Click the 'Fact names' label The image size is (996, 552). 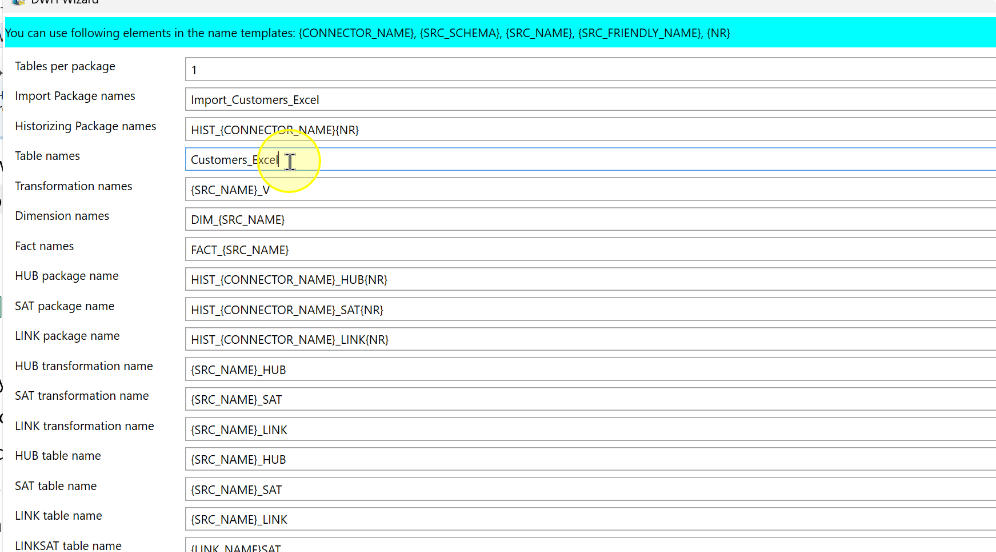[x=44, y=246]
